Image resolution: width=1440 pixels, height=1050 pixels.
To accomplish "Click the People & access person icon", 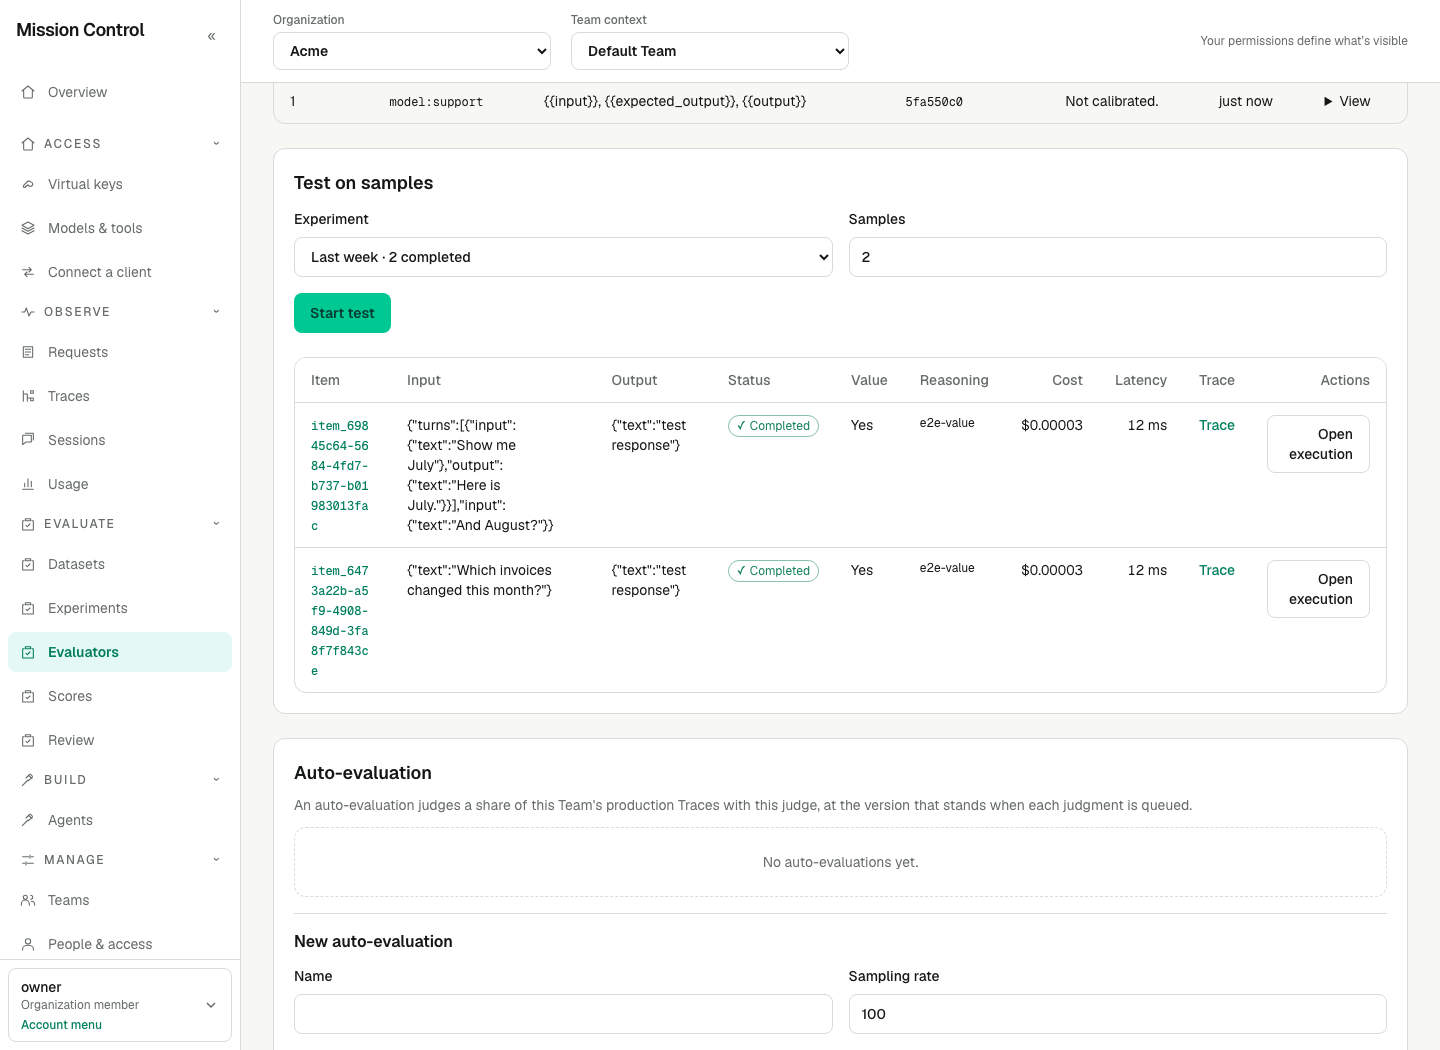I will (x=28, y=944).
